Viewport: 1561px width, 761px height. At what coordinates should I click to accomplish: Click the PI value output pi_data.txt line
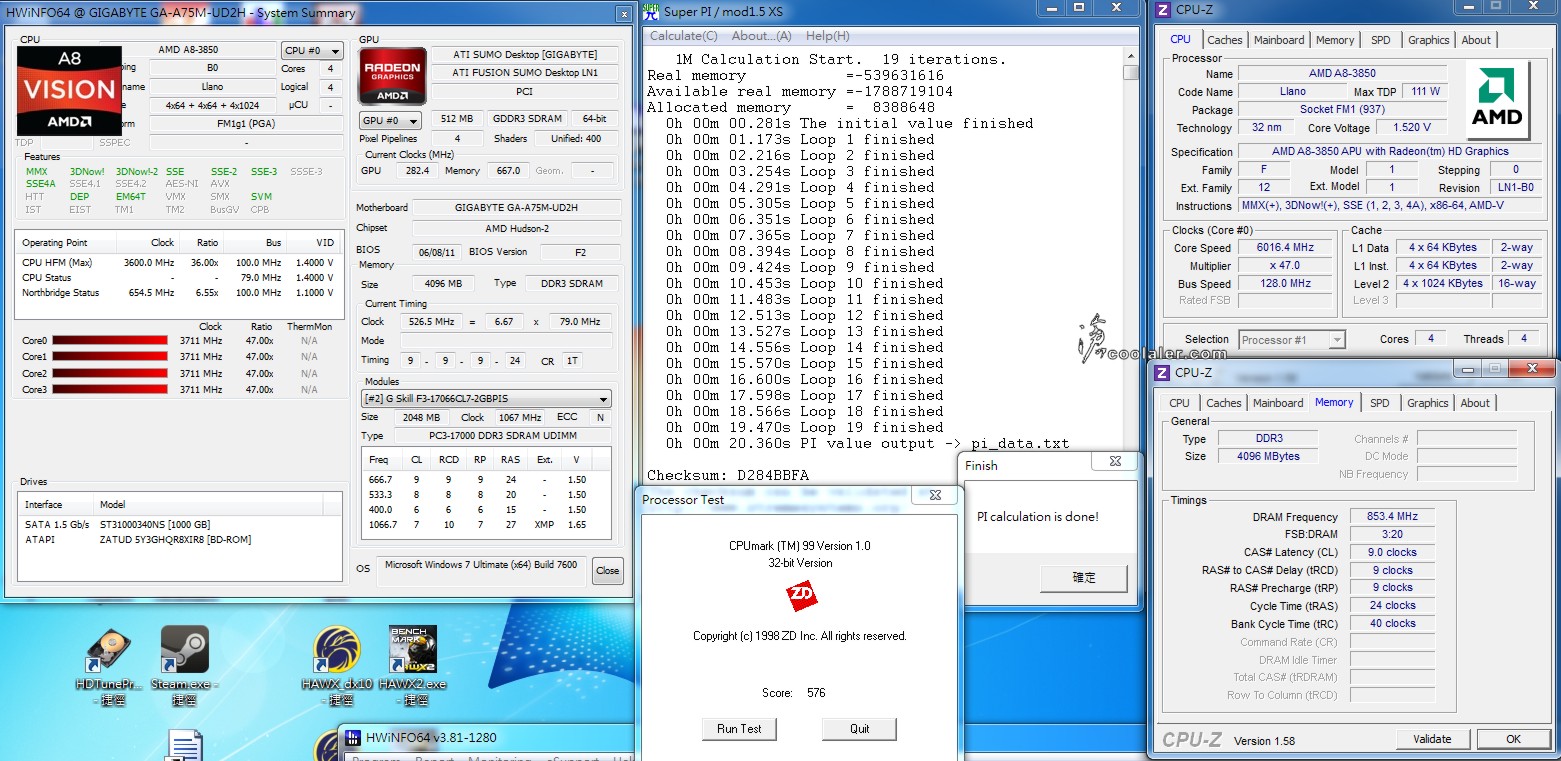867,443
